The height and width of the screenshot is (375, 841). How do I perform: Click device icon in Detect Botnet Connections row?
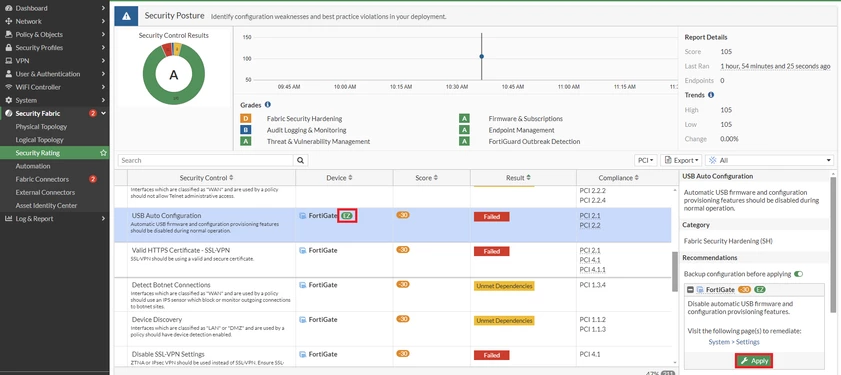[x=303, y=285]
